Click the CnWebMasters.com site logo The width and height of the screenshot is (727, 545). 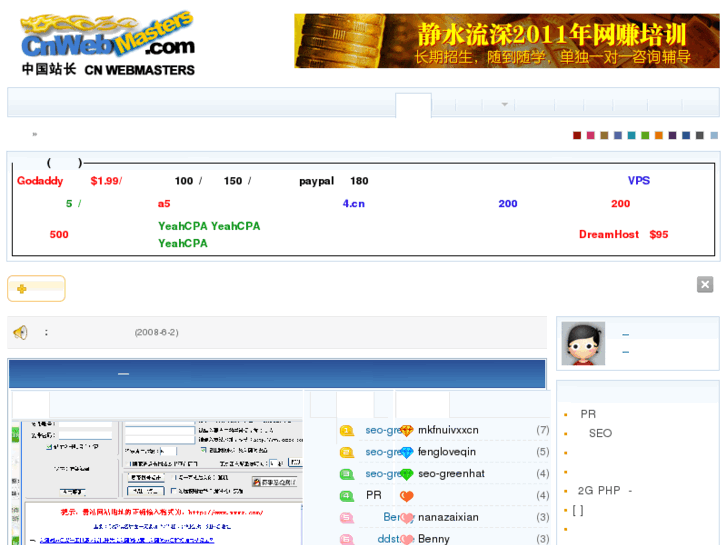[x=108, y=43]
